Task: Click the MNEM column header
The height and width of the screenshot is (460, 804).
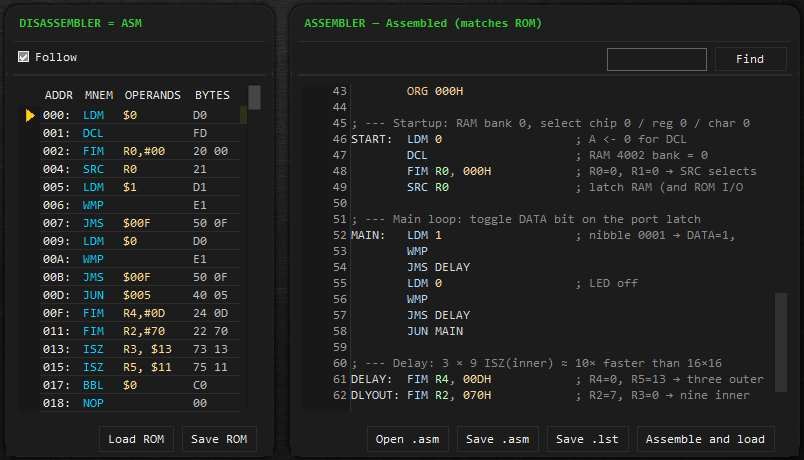Action: click(98, 95)
